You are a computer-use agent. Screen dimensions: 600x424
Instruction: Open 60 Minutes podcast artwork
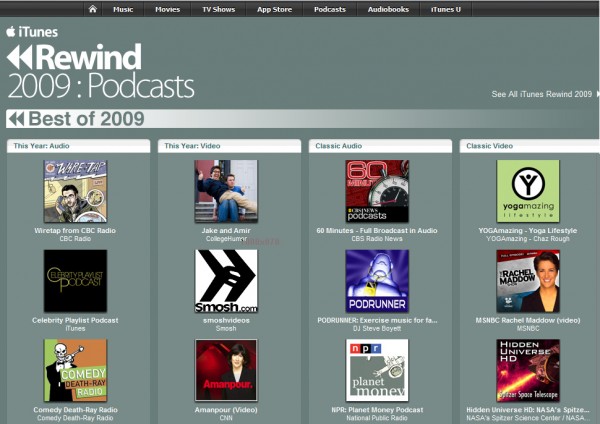pyautogui.click(x=377, y=191)
